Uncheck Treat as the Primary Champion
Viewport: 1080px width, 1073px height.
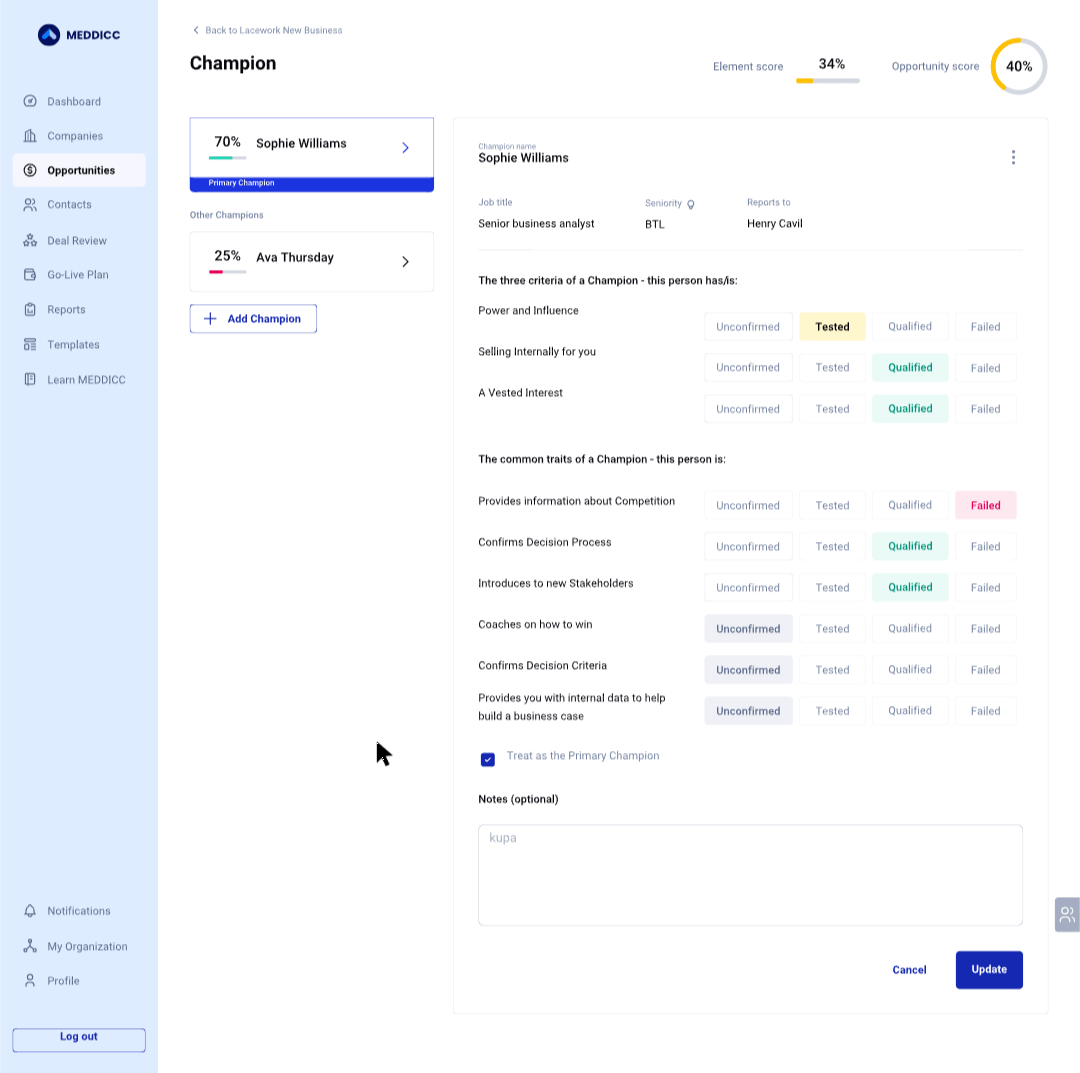(x=488, y=760)
